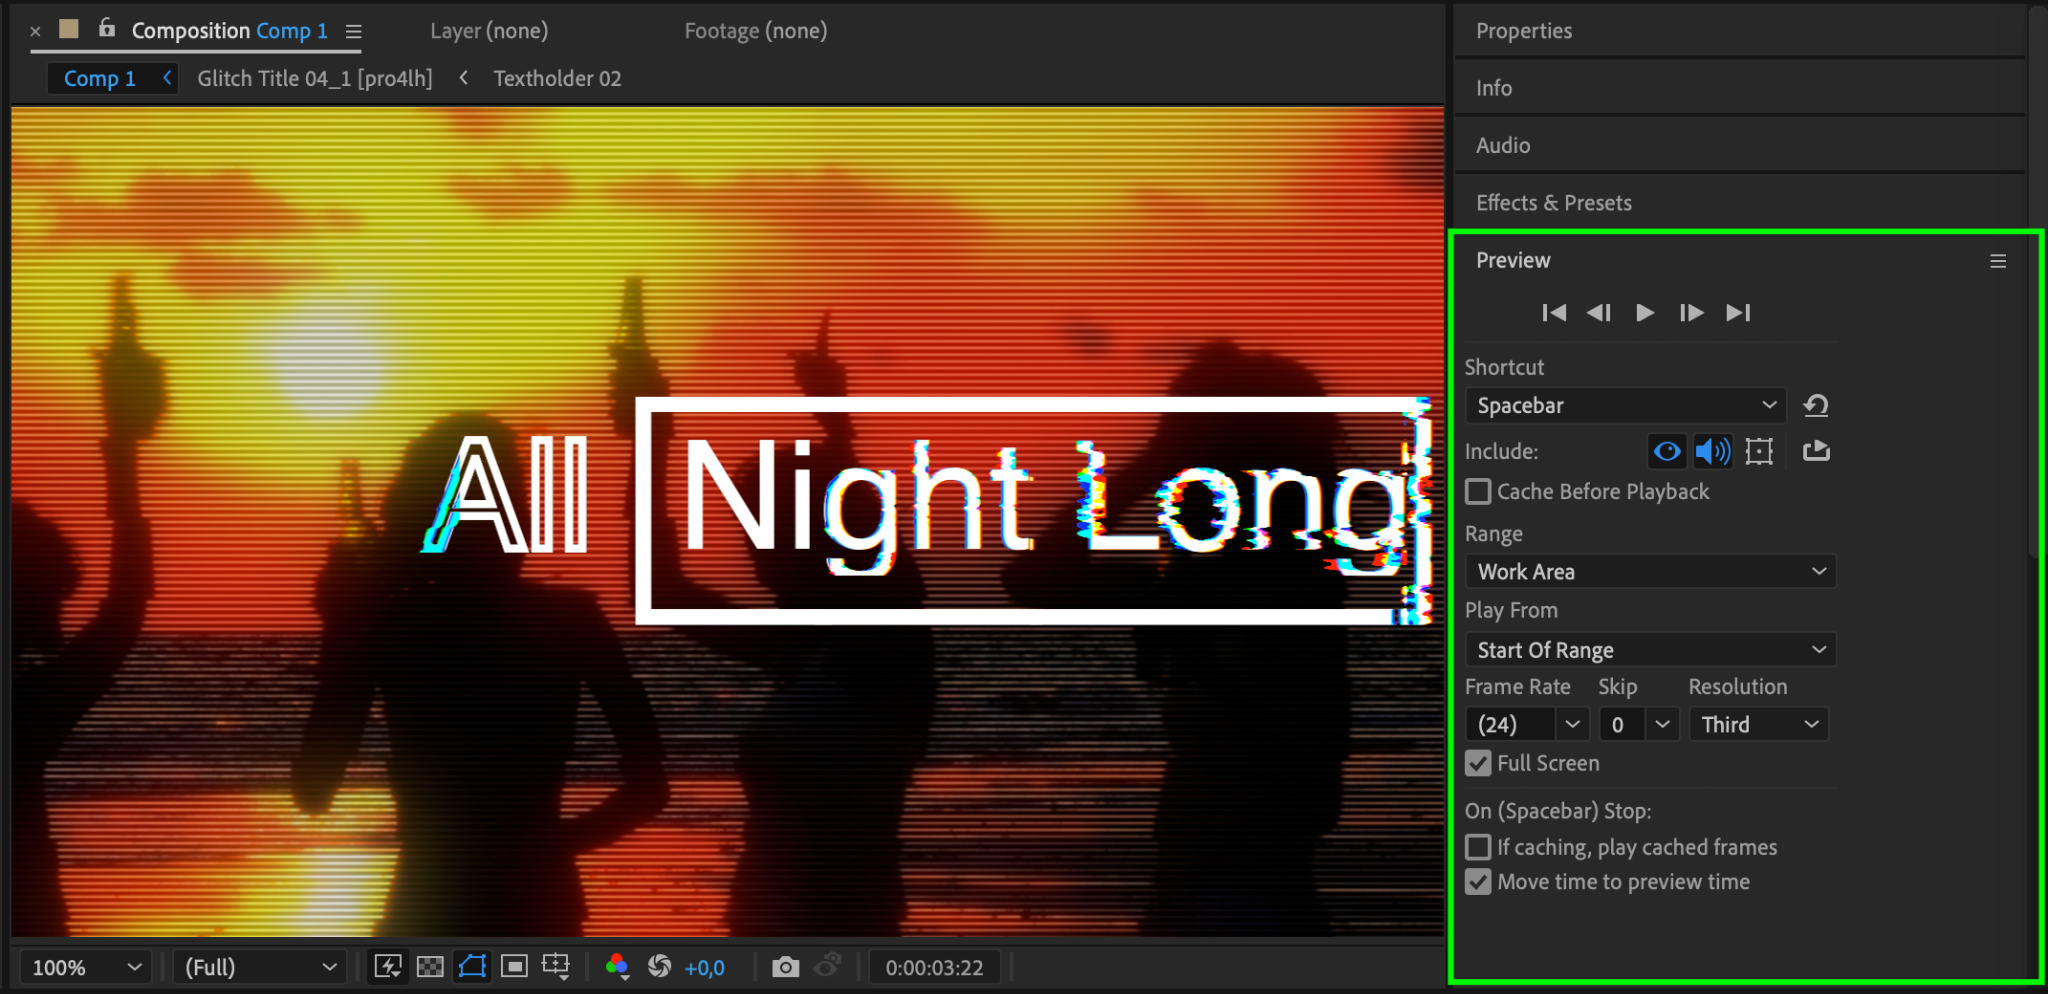Screen dimensions: 2048x994
Task: Step back one frame in Preview
Action: [x=1599, y=313]
